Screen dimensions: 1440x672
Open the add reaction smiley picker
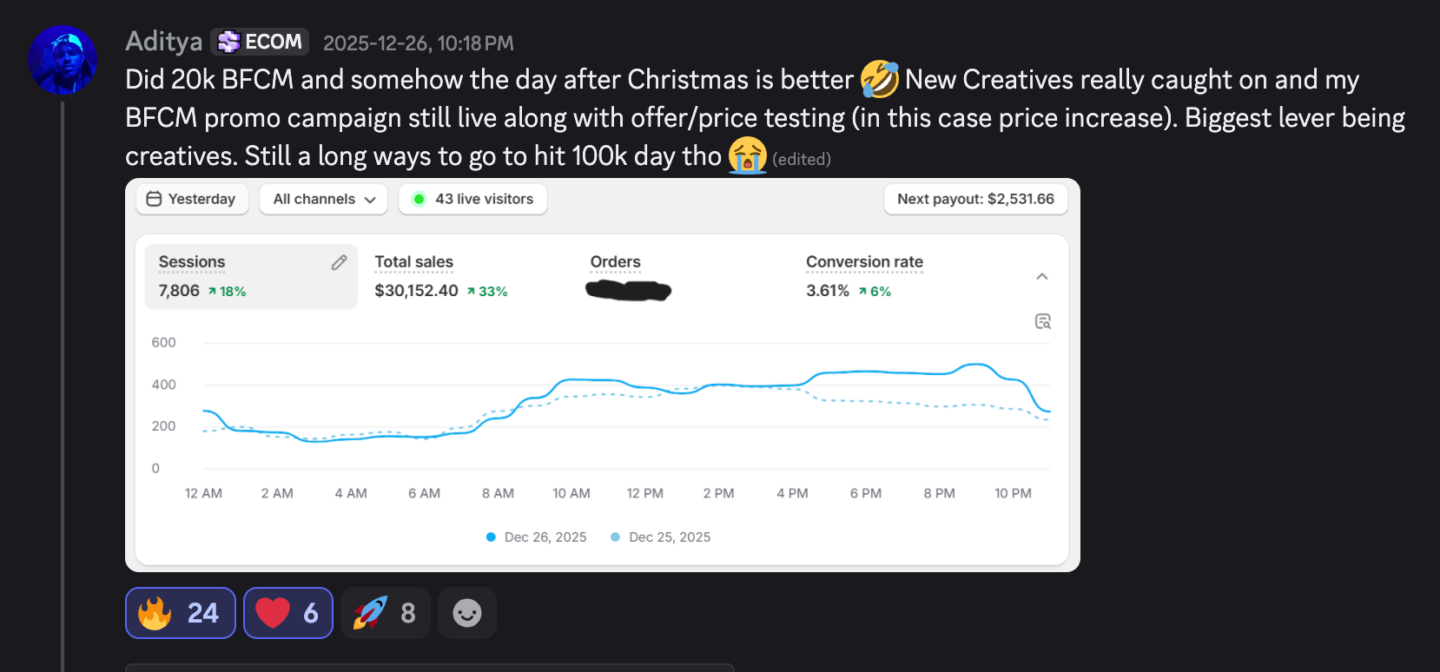(467, 613)
